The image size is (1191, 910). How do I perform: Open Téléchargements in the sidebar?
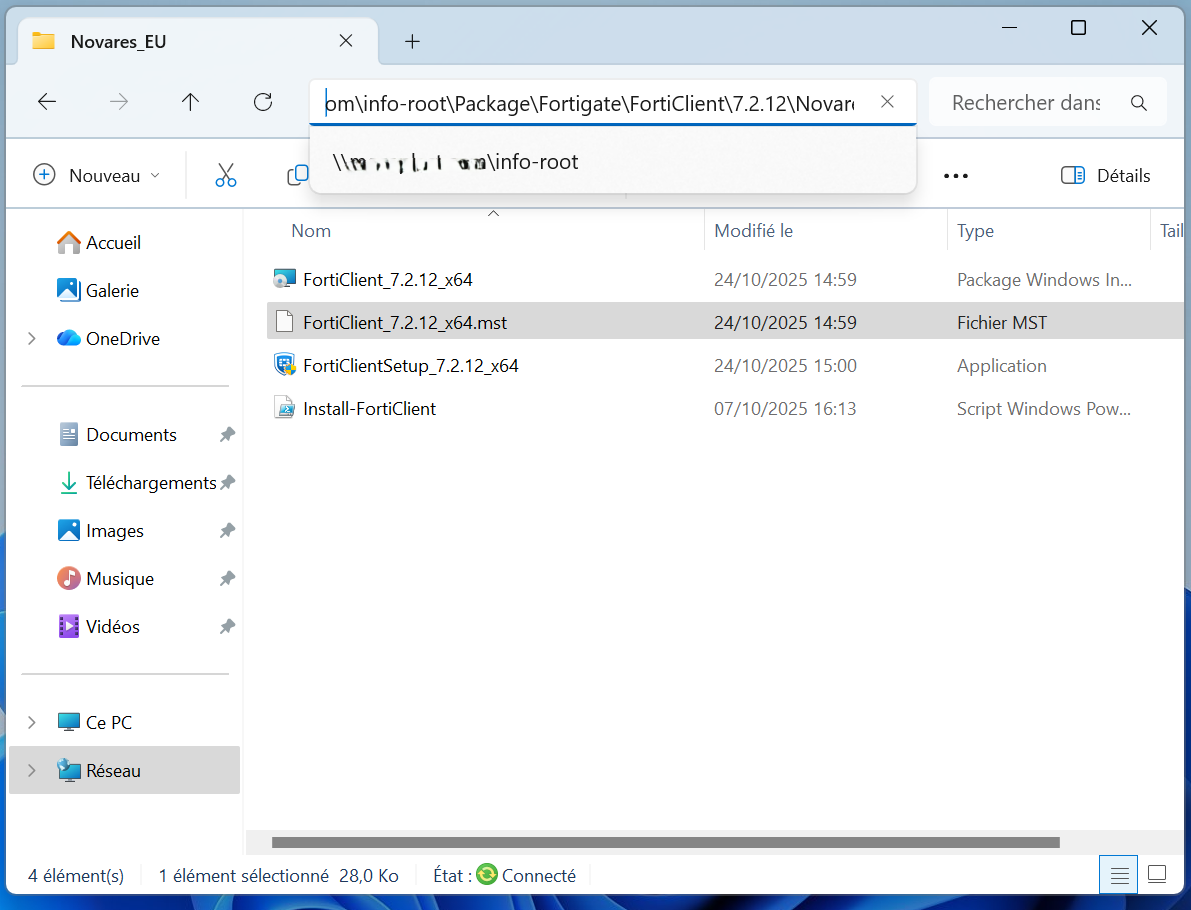[150, 483]
